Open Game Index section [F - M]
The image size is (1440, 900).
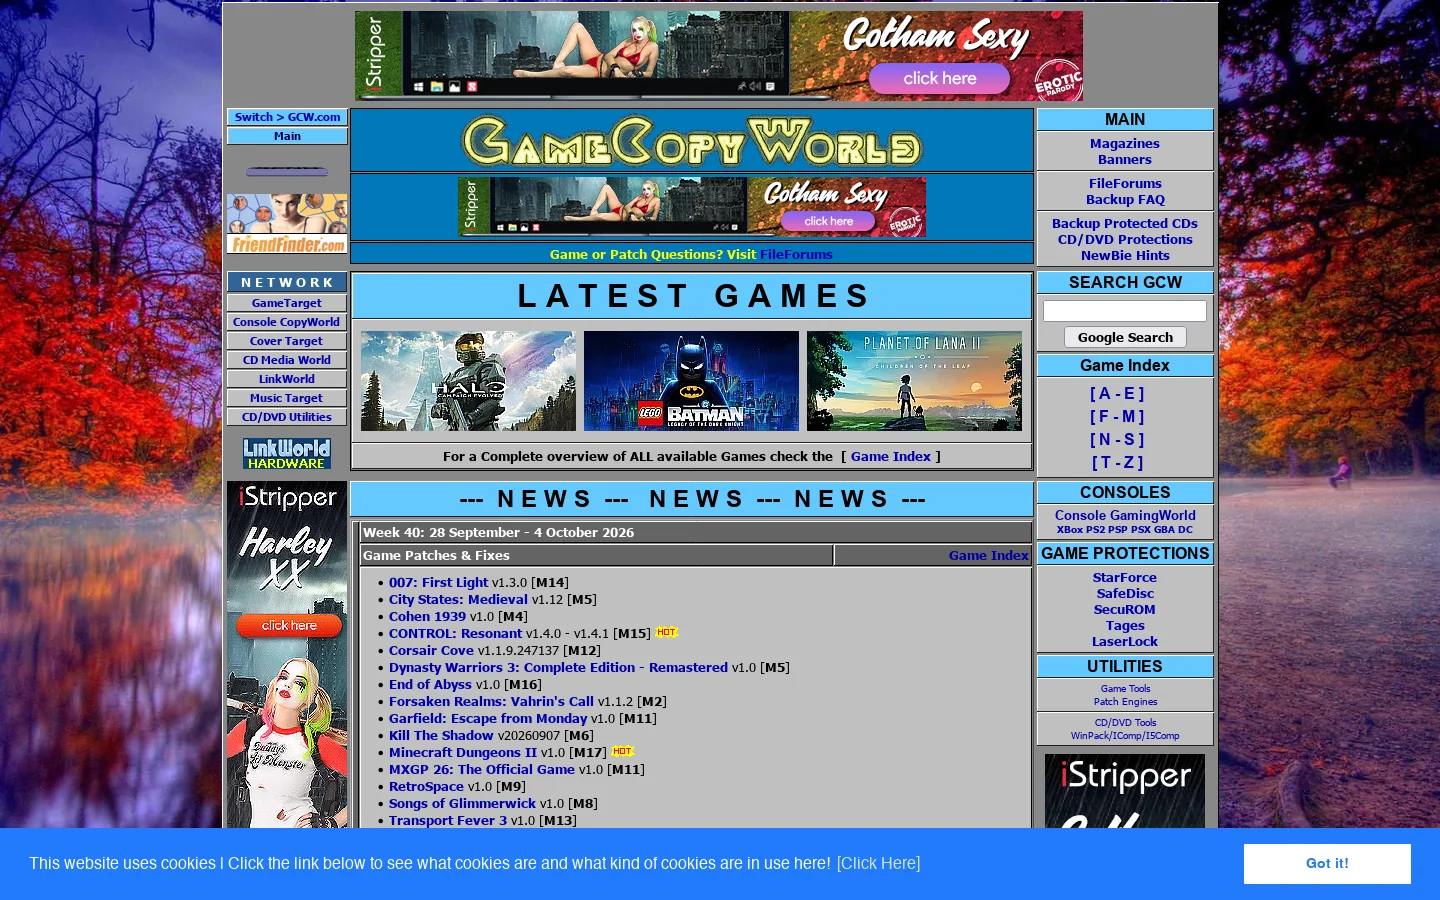click(x=1117, y=417)
